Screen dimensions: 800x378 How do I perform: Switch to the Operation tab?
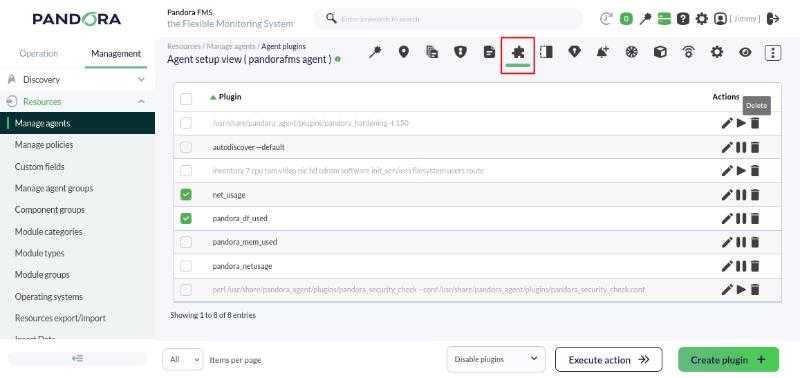pos(39,54)
